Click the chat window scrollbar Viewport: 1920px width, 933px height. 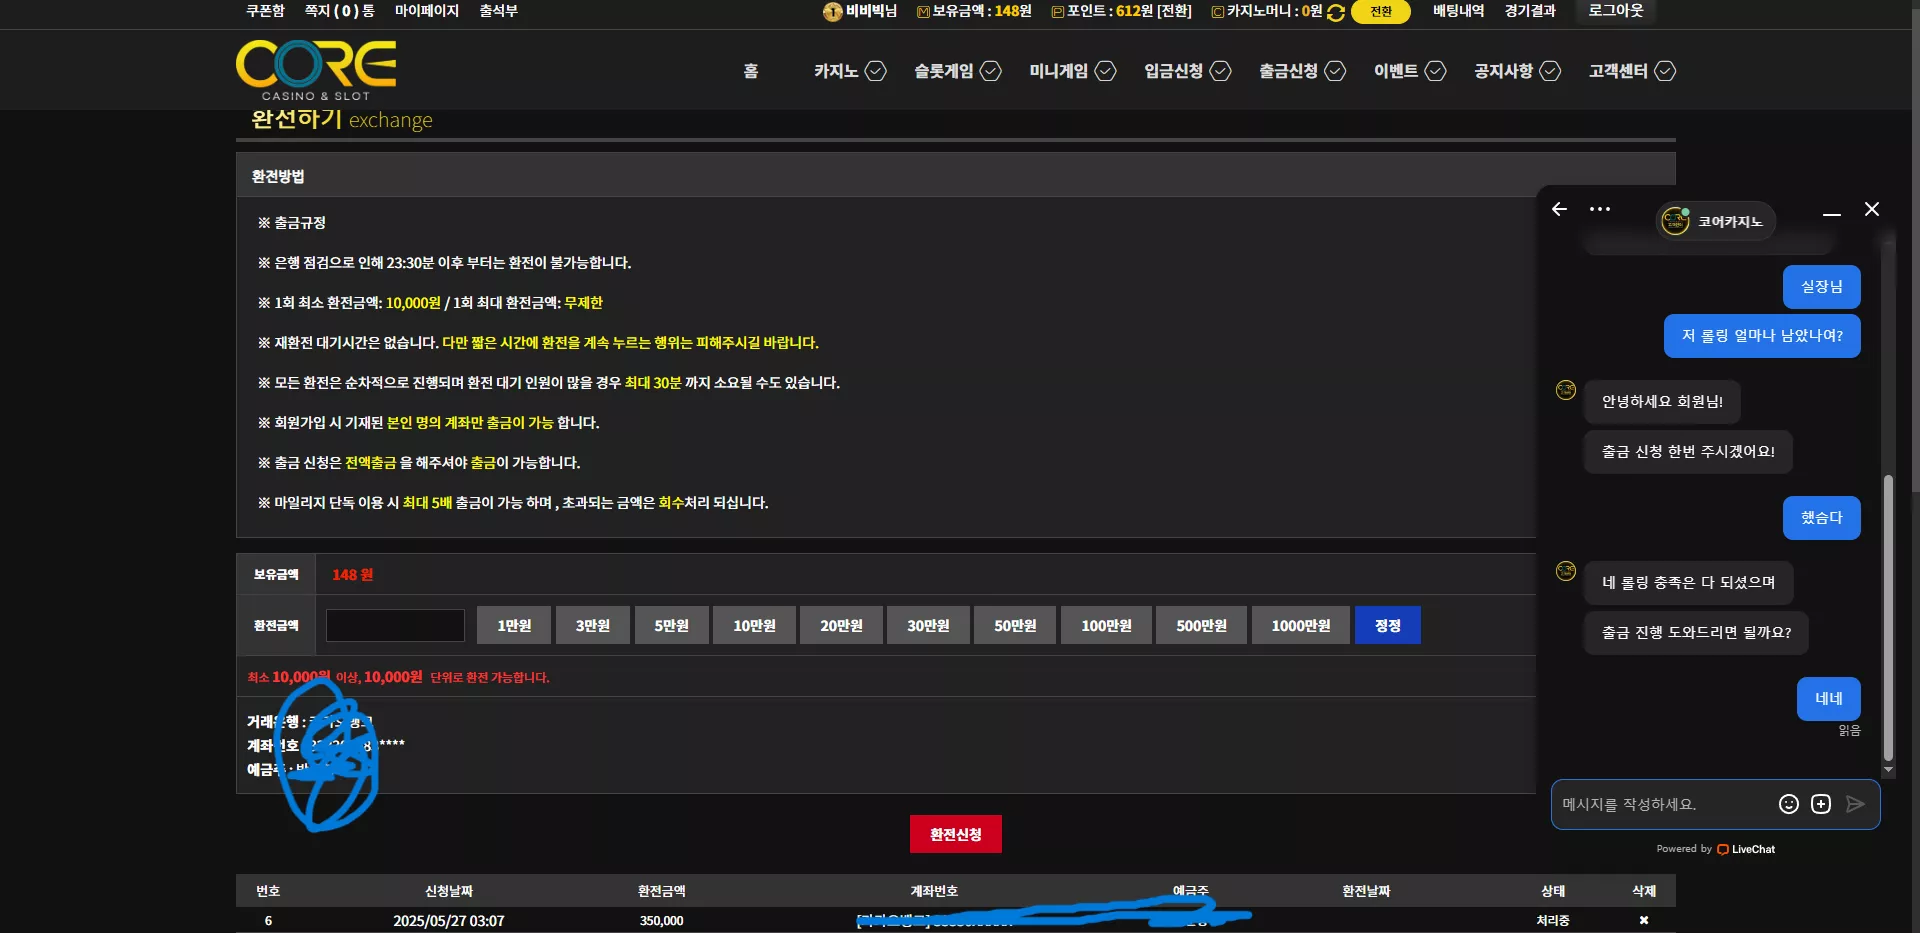(1888, 618)
